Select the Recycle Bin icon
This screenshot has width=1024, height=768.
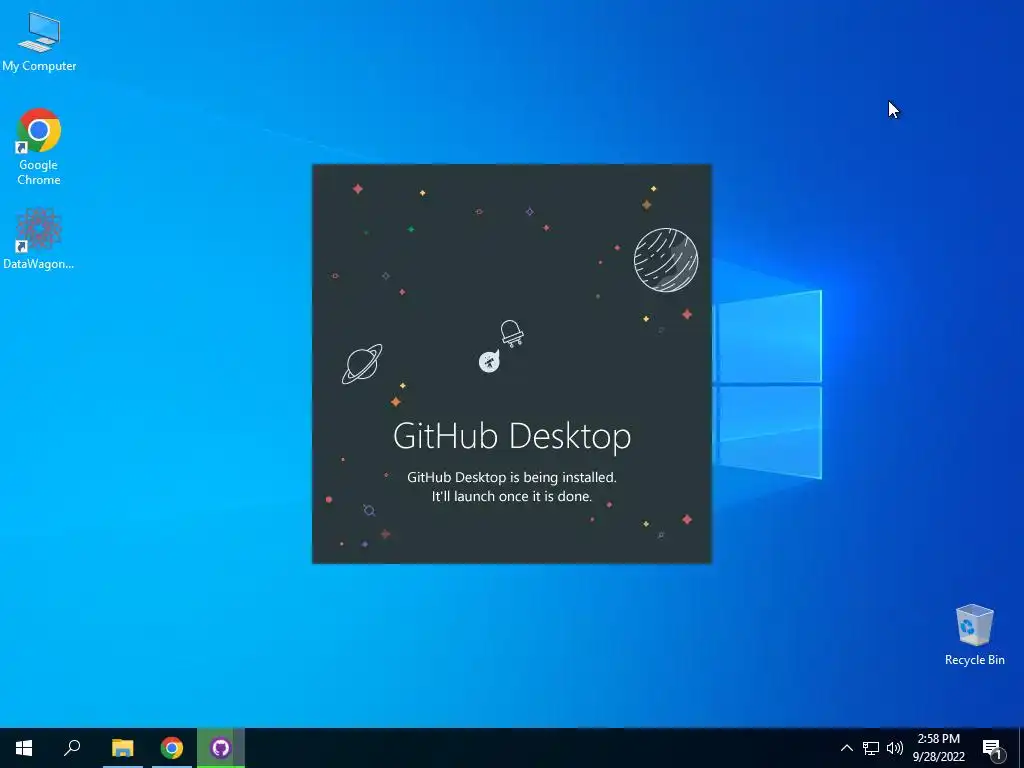(974, 635)
